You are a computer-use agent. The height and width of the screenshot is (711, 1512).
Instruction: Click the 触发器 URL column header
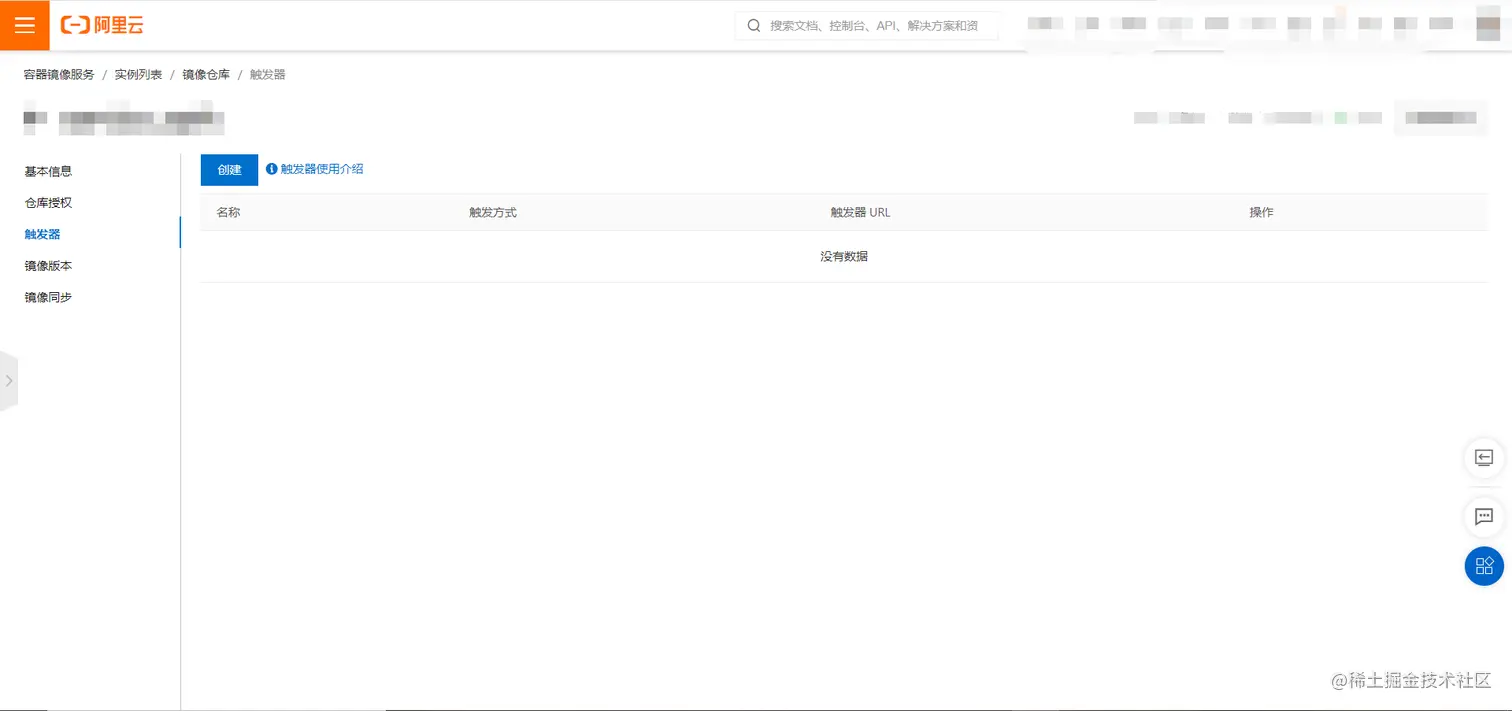[860, 213]
